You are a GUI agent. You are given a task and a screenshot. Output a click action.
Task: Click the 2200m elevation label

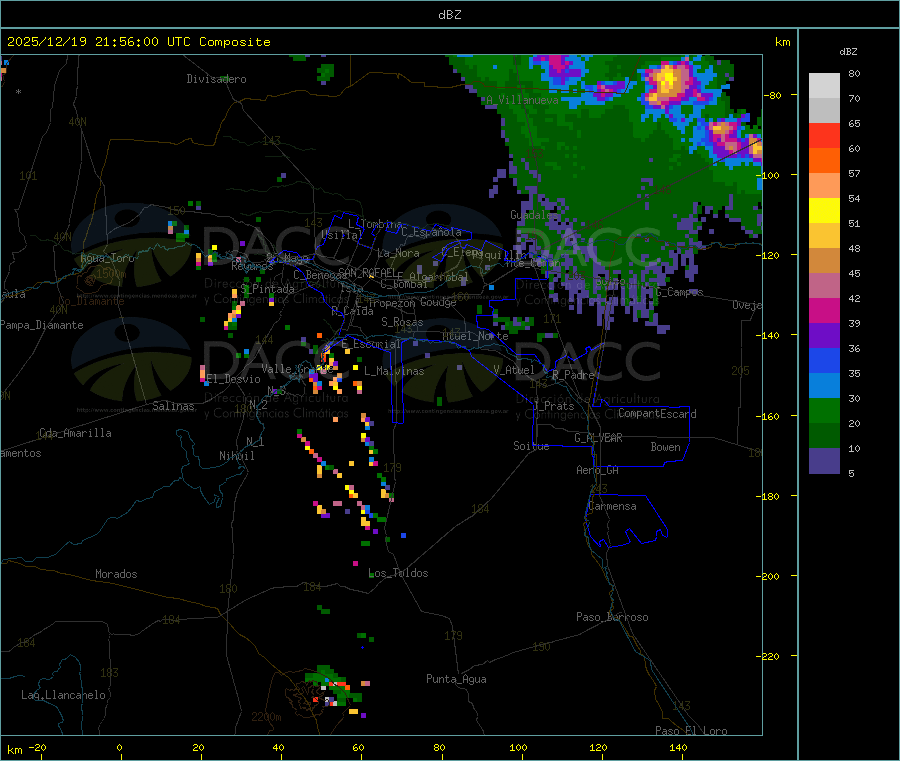pos(266,717)
